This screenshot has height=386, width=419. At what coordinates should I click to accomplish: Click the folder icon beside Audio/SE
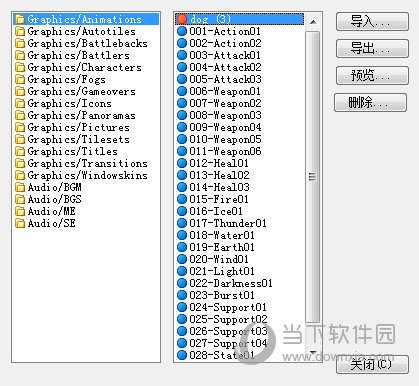(x=20, y=223)
